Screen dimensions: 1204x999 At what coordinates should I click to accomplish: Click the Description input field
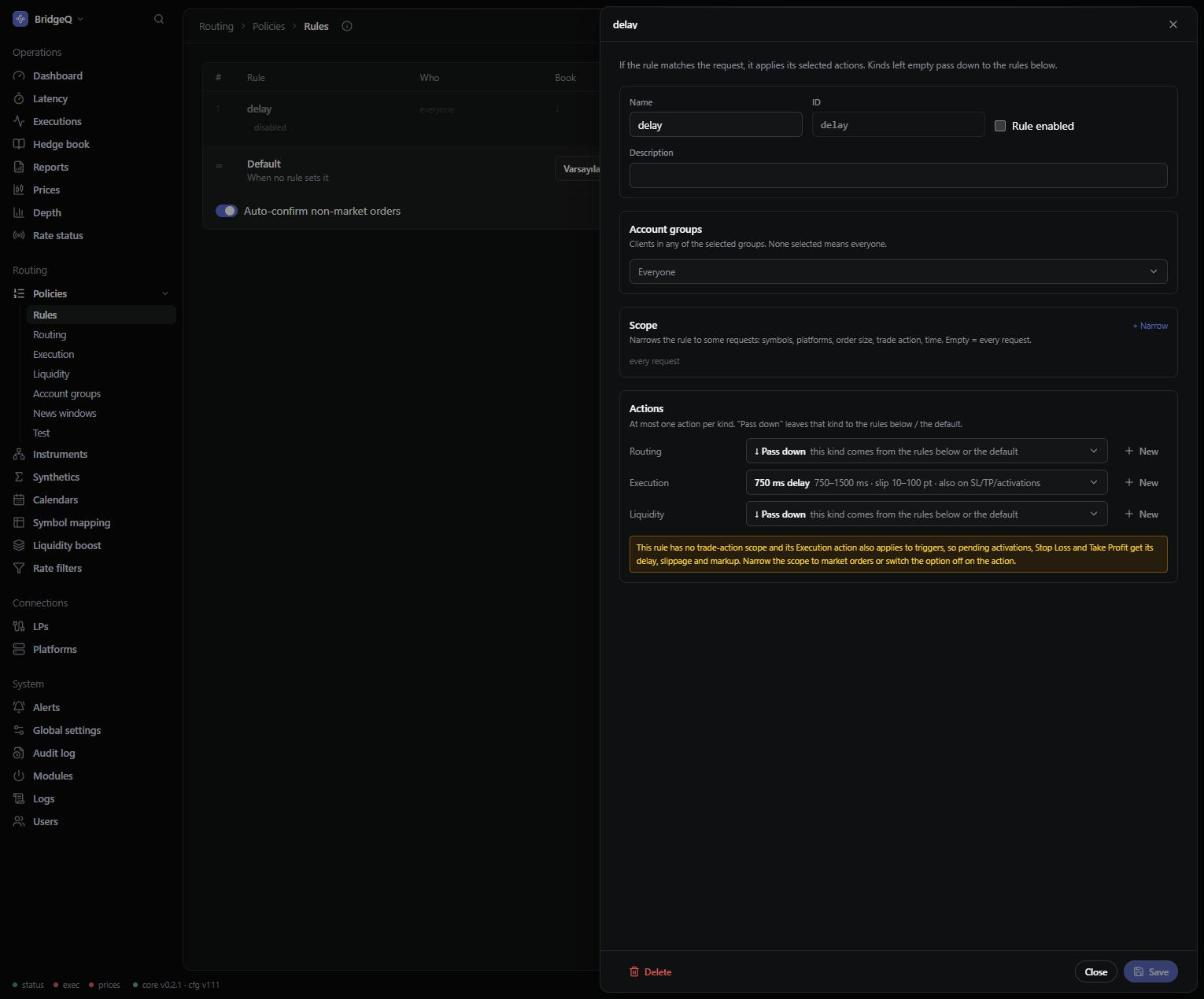pyautogui.click(x=898, y=176)
